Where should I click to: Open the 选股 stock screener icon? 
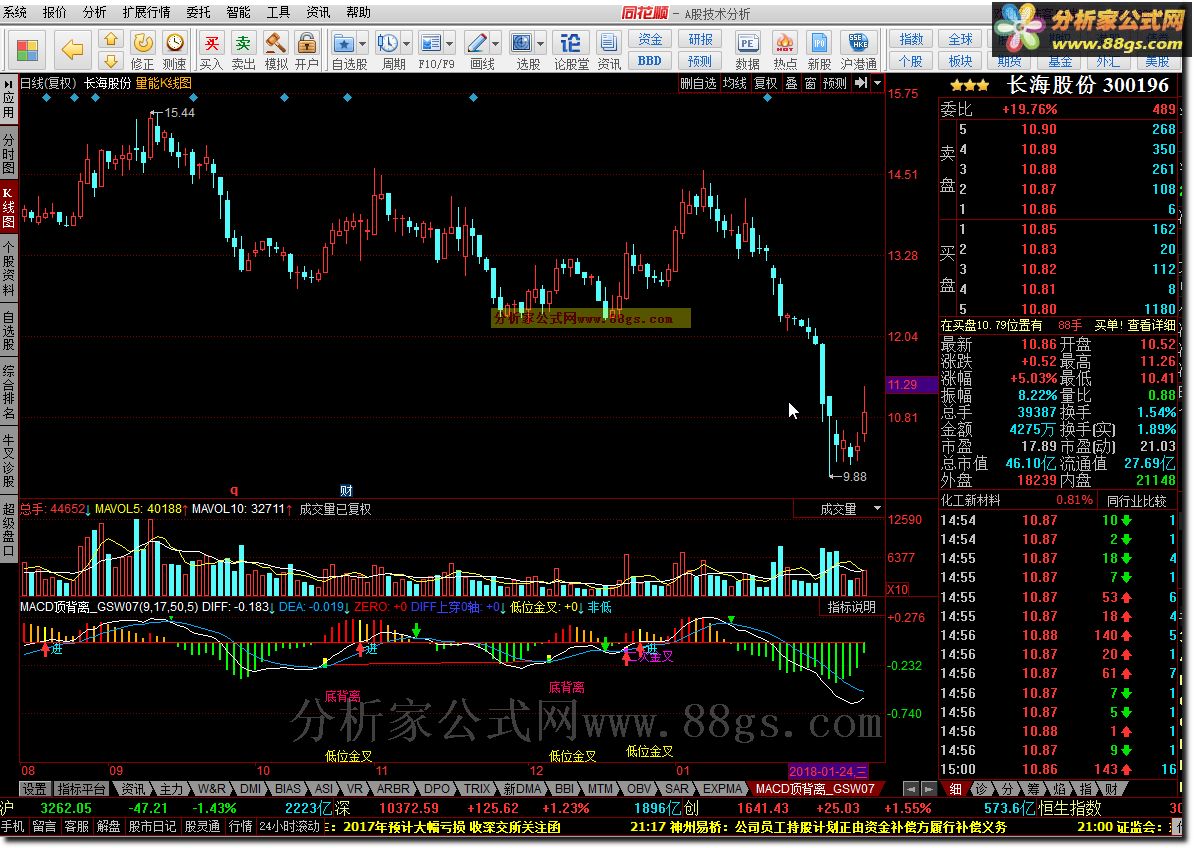point(522,44)
